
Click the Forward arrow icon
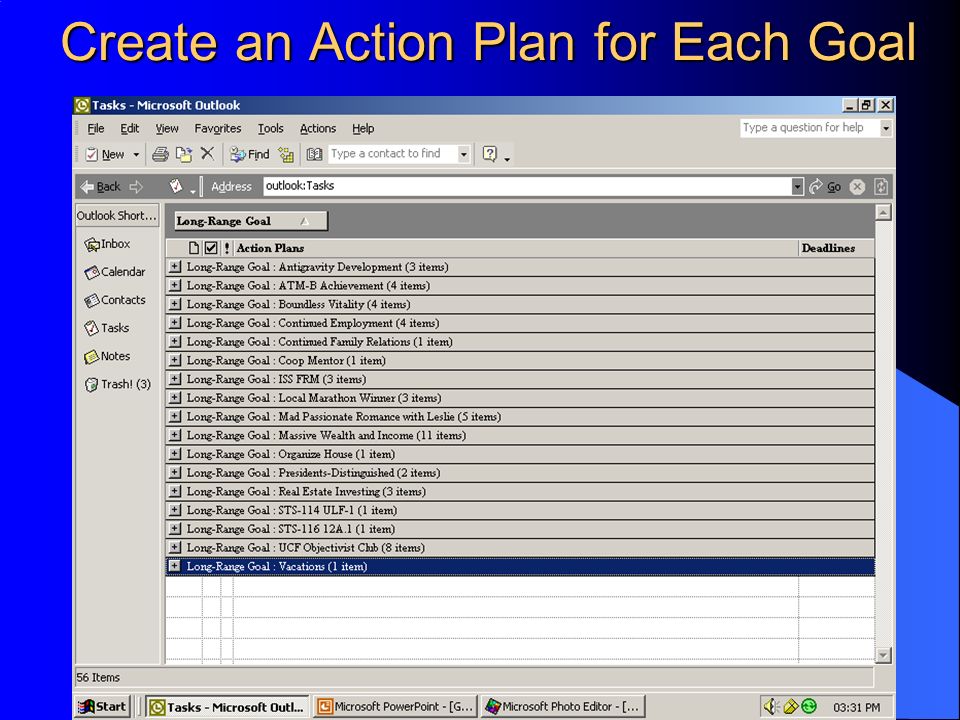coord(136,187)
